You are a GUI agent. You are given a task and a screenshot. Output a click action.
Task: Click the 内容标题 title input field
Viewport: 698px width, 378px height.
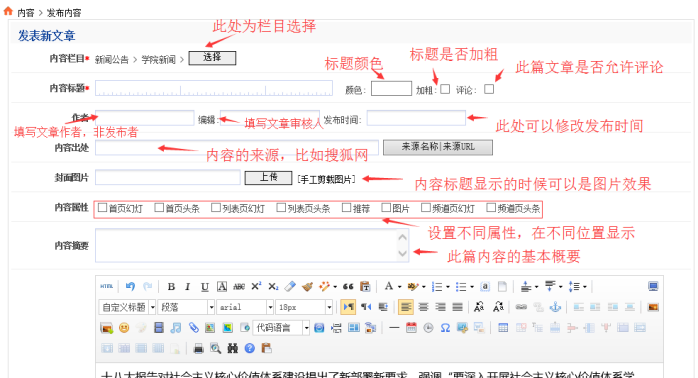coord(214,88)
